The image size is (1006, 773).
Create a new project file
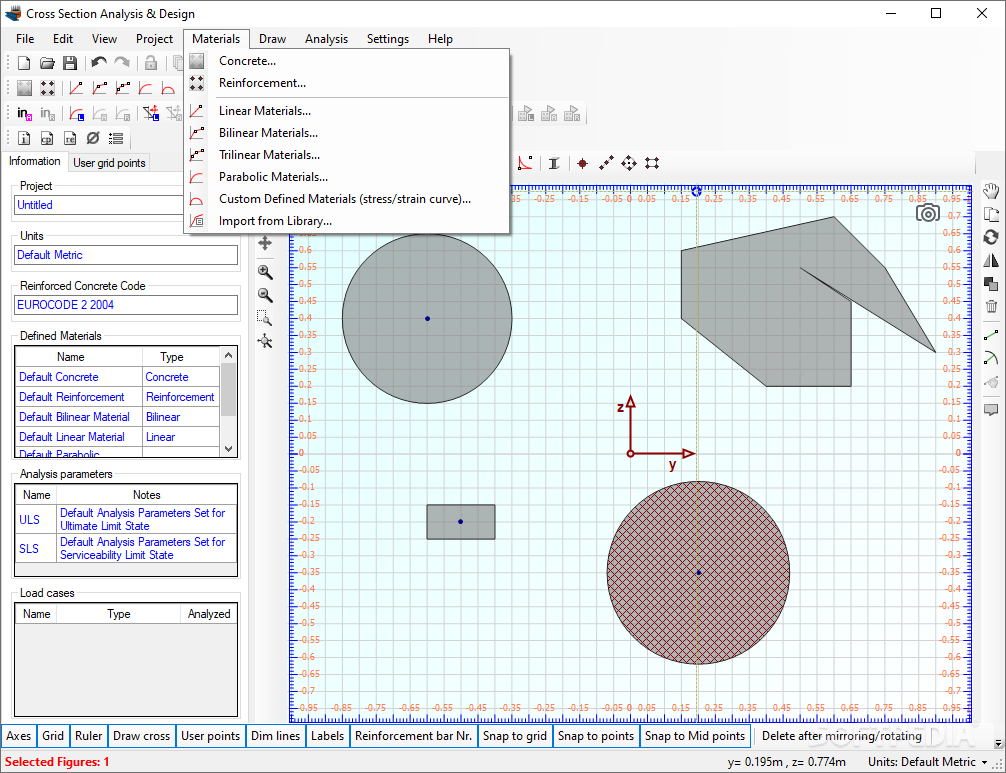pos(24,63)
